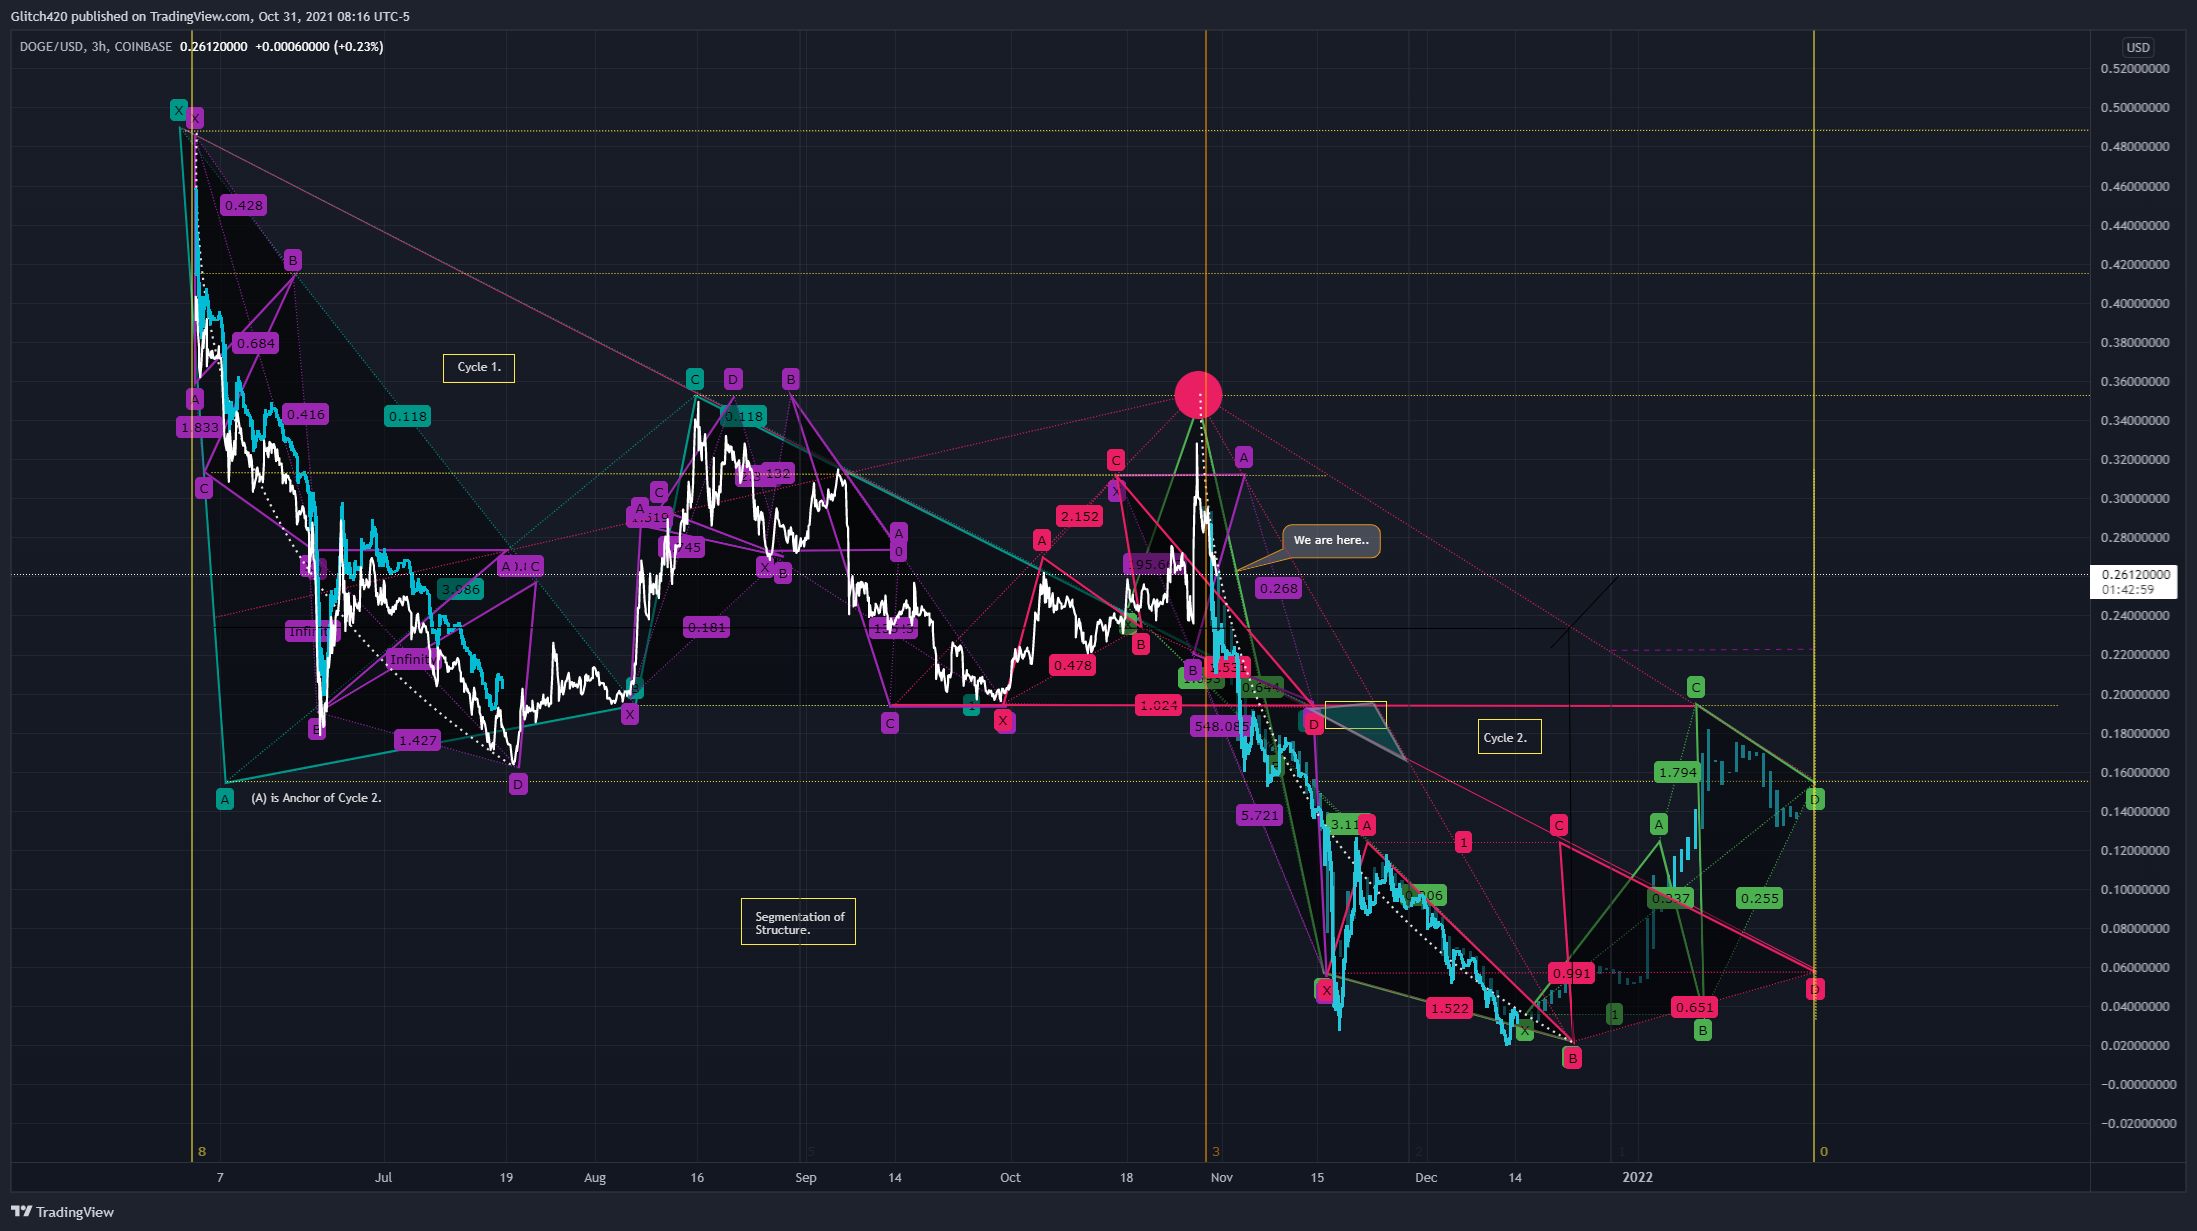Click the purple 0.416 ratio label
Image resolution: width=2197 pixels, height=1231 pixels.
click(x=305, y=414)
